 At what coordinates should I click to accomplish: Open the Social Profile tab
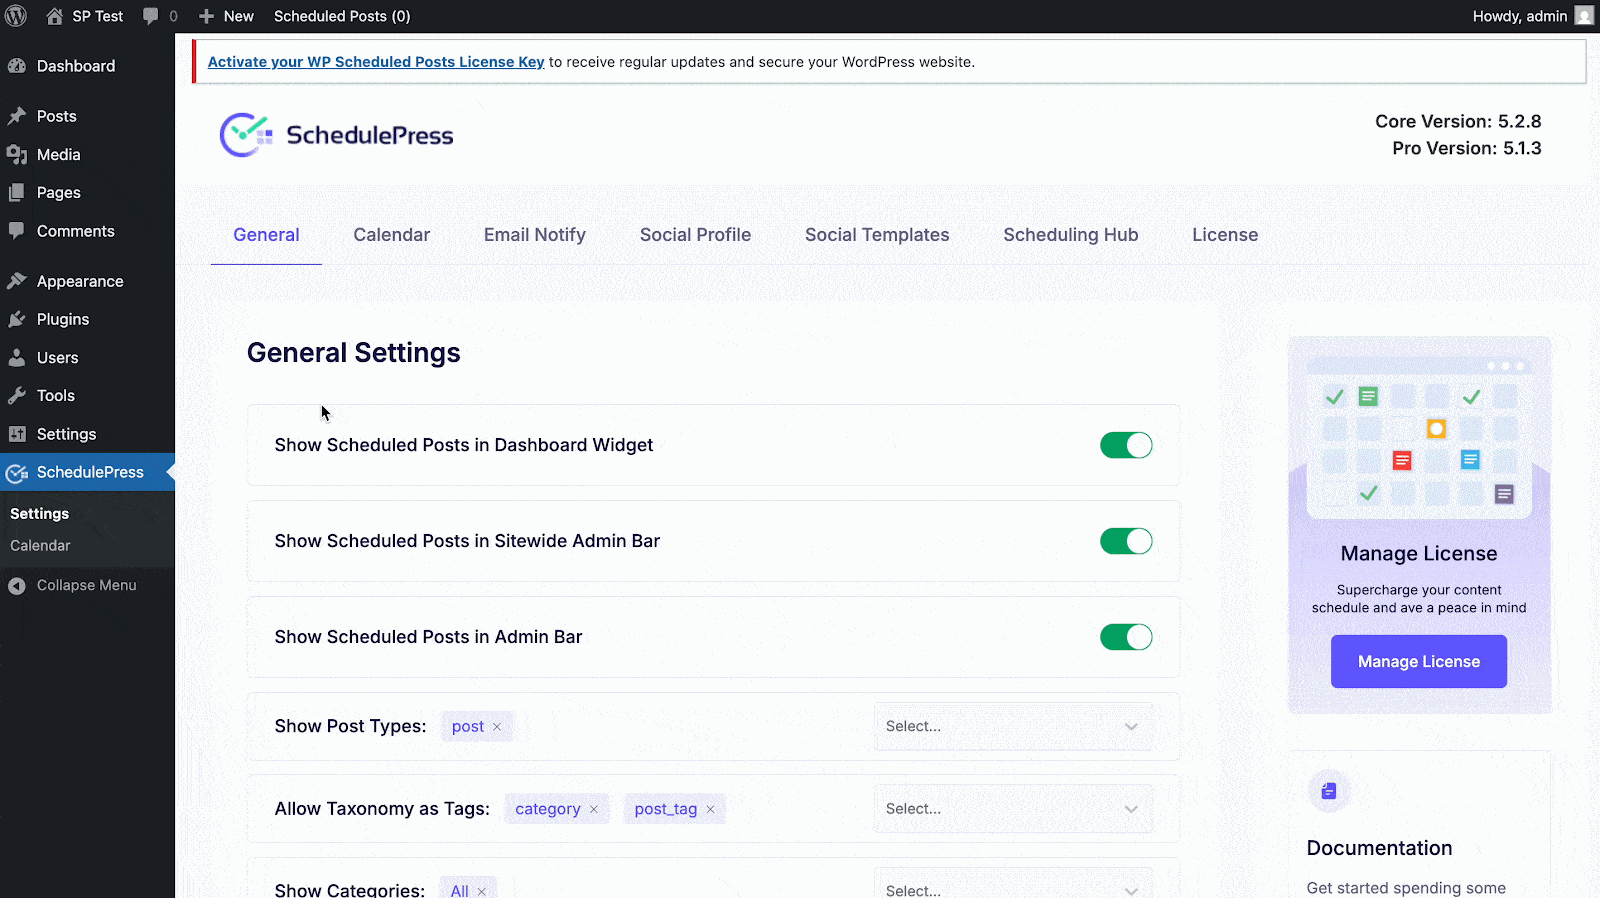click(695, 235)
